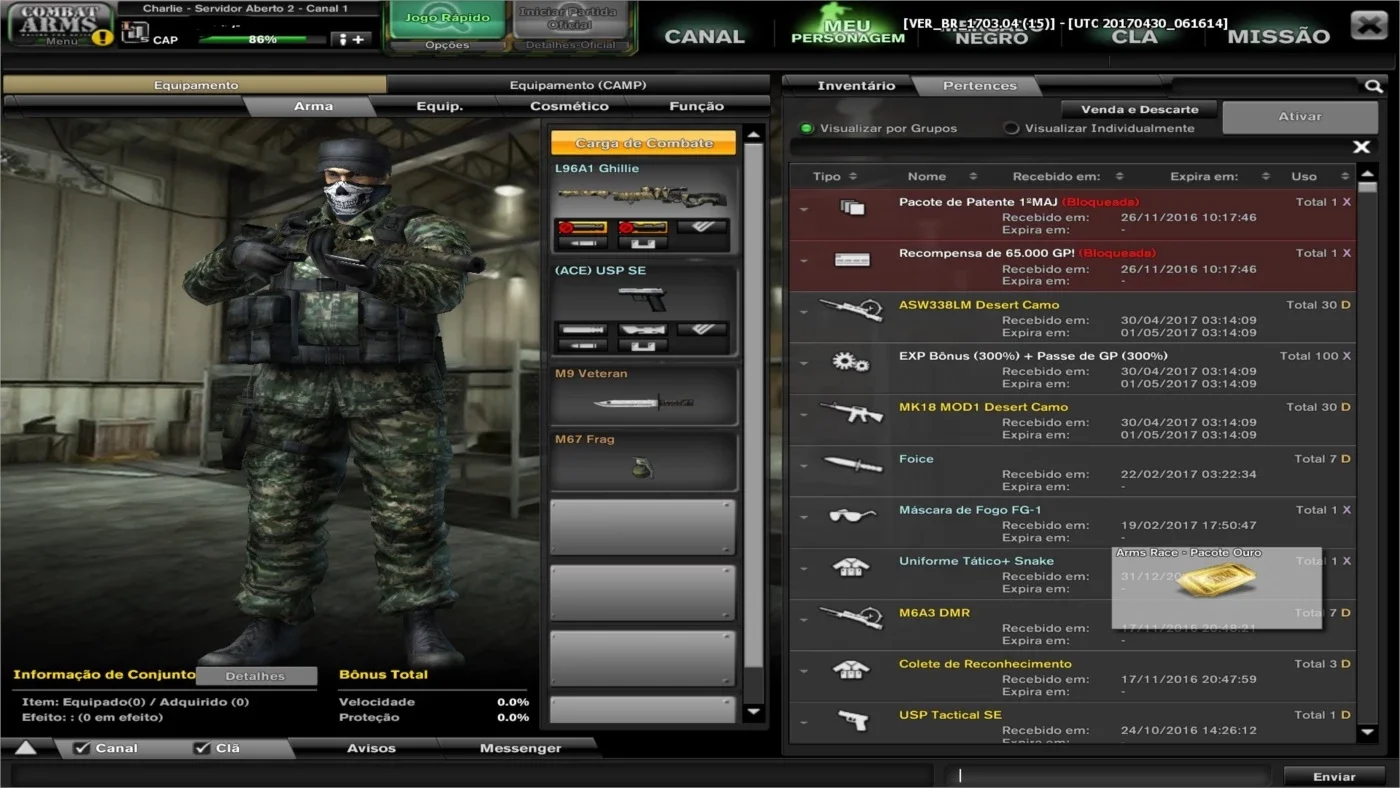
Task: Expand the Foice row chevron
Action: pyautogui.click(x=803, y=466)
